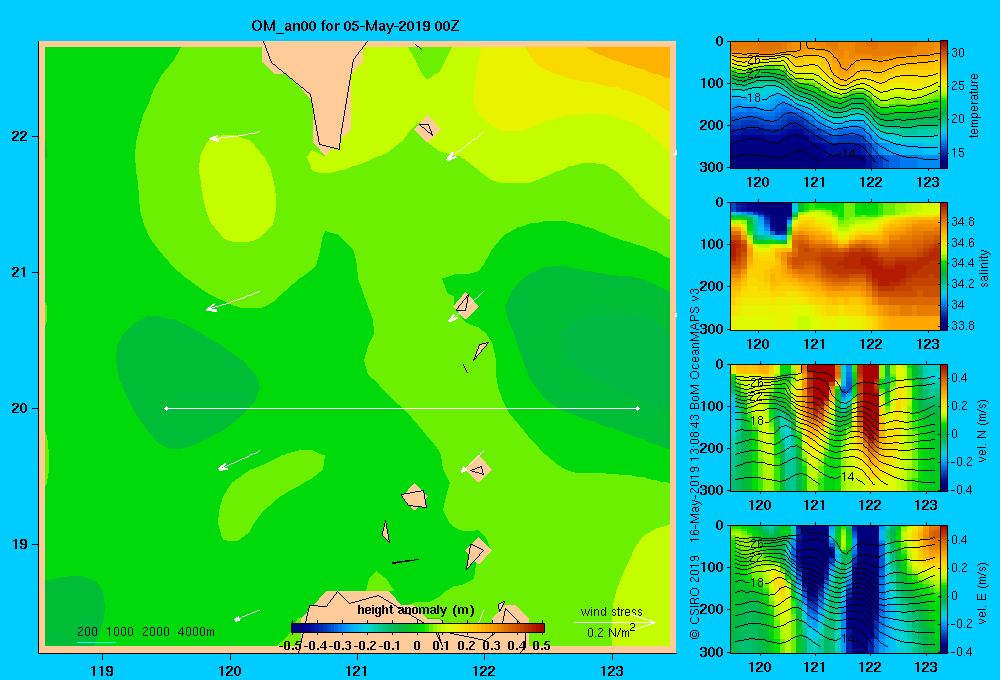Select the vel. E color scale bar
Viewport: 1000px width, 680px height.
pyautogui.click(x=943, y=589)
